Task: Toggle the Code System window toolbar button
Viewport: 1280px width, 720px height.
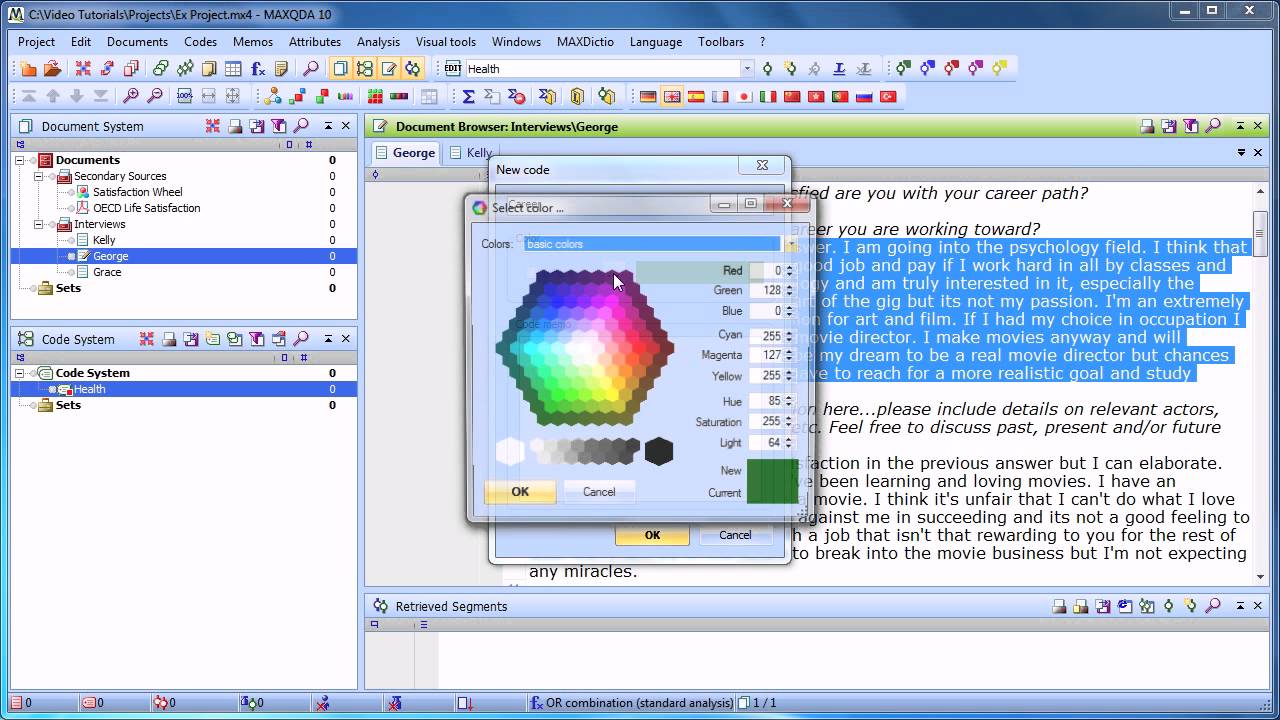Action: [x=364, y=69]
